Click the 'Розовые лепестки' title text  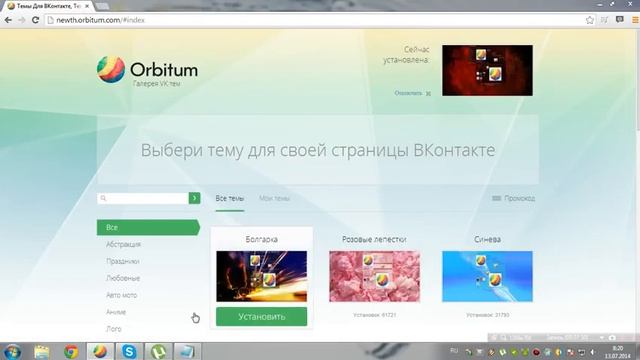click(374, 239)
